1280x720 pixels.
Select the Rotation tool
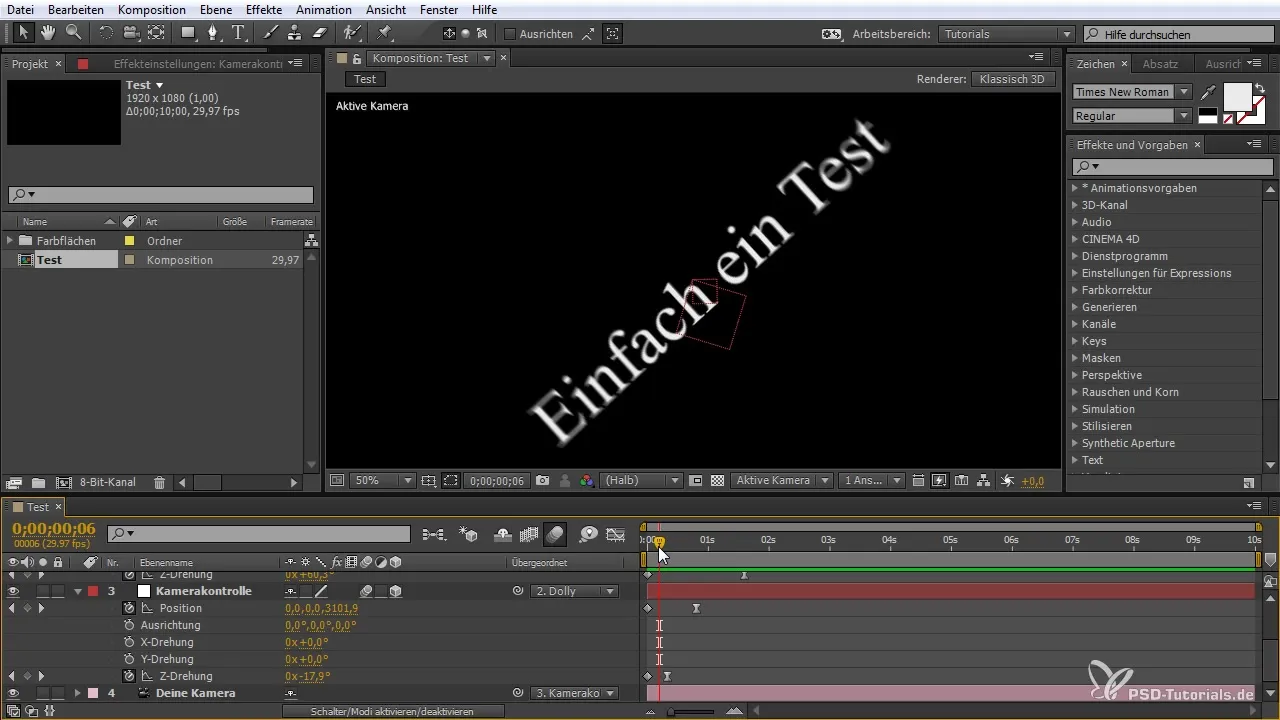click(x=106, y=33)
